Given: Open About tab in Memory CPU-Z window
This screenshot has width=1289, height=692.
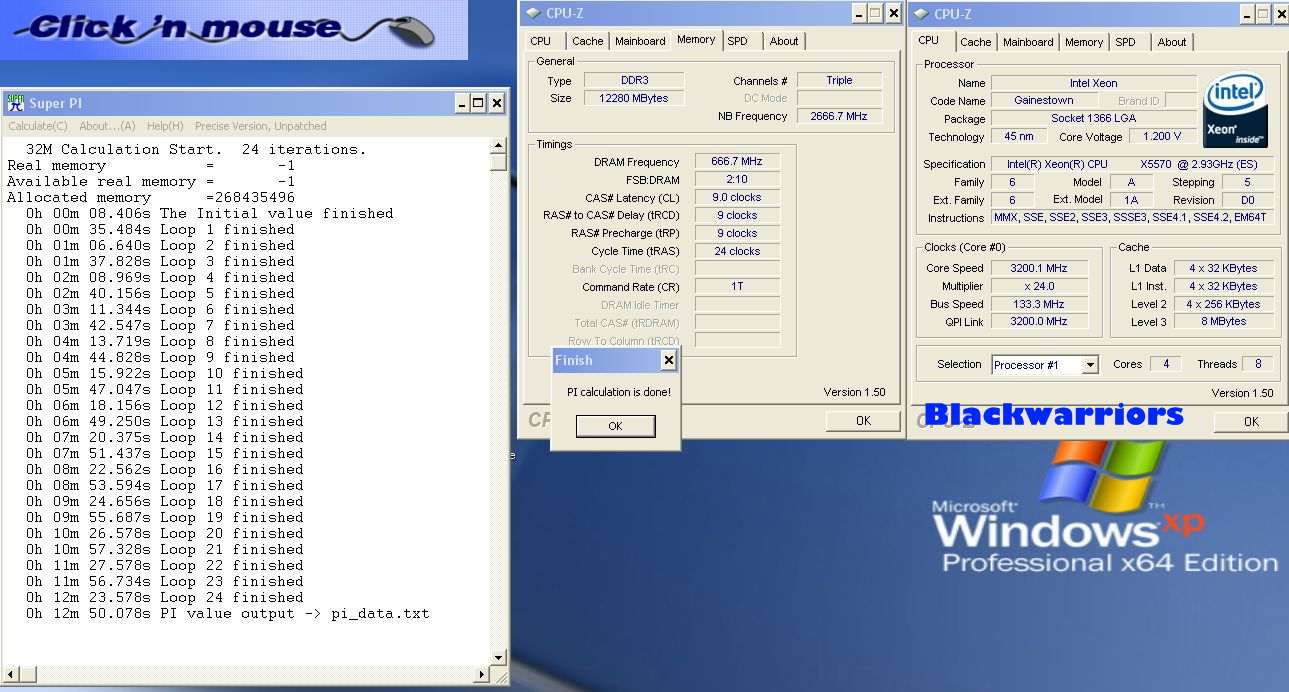Looking at the screenshot, I should [x=784, y=41].
